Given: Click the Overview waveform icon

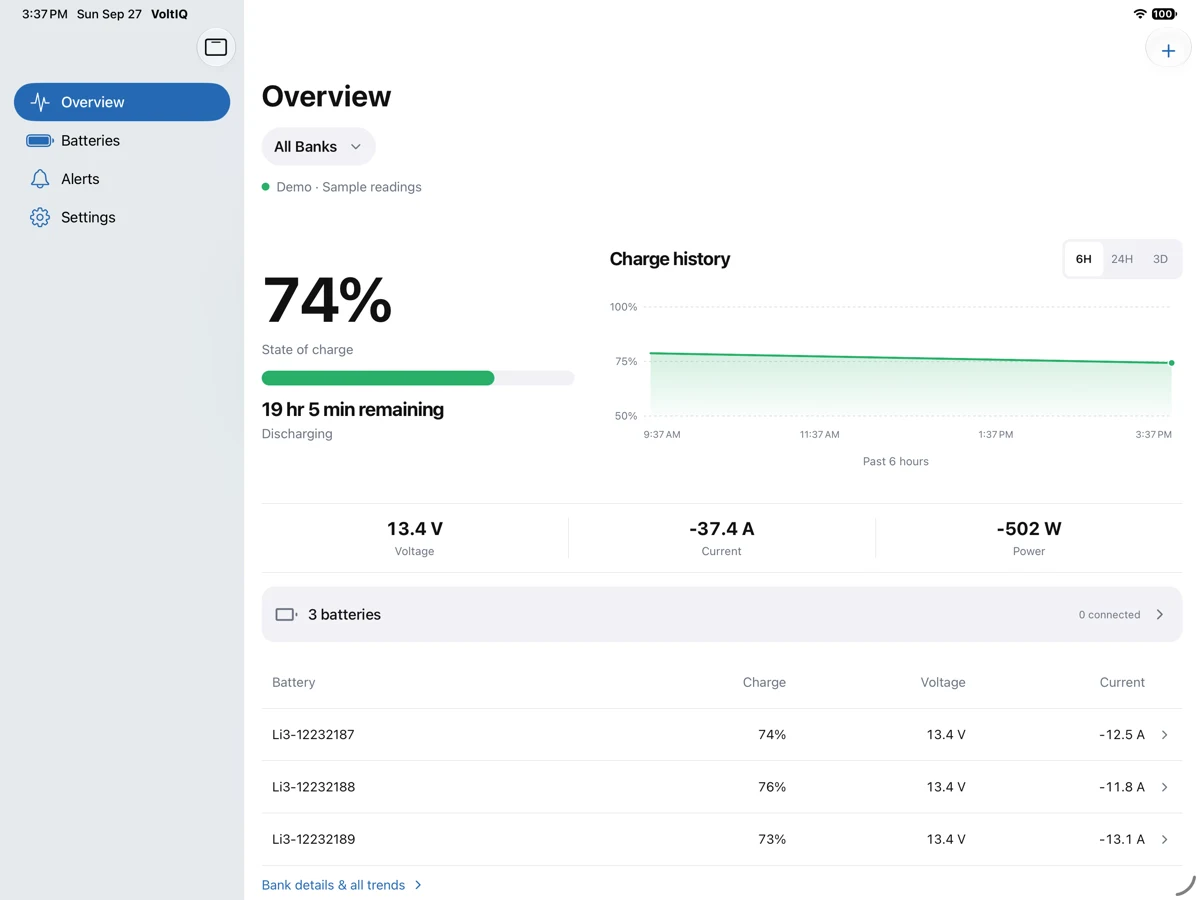Looking at the screenshot, I should point(40,102).
